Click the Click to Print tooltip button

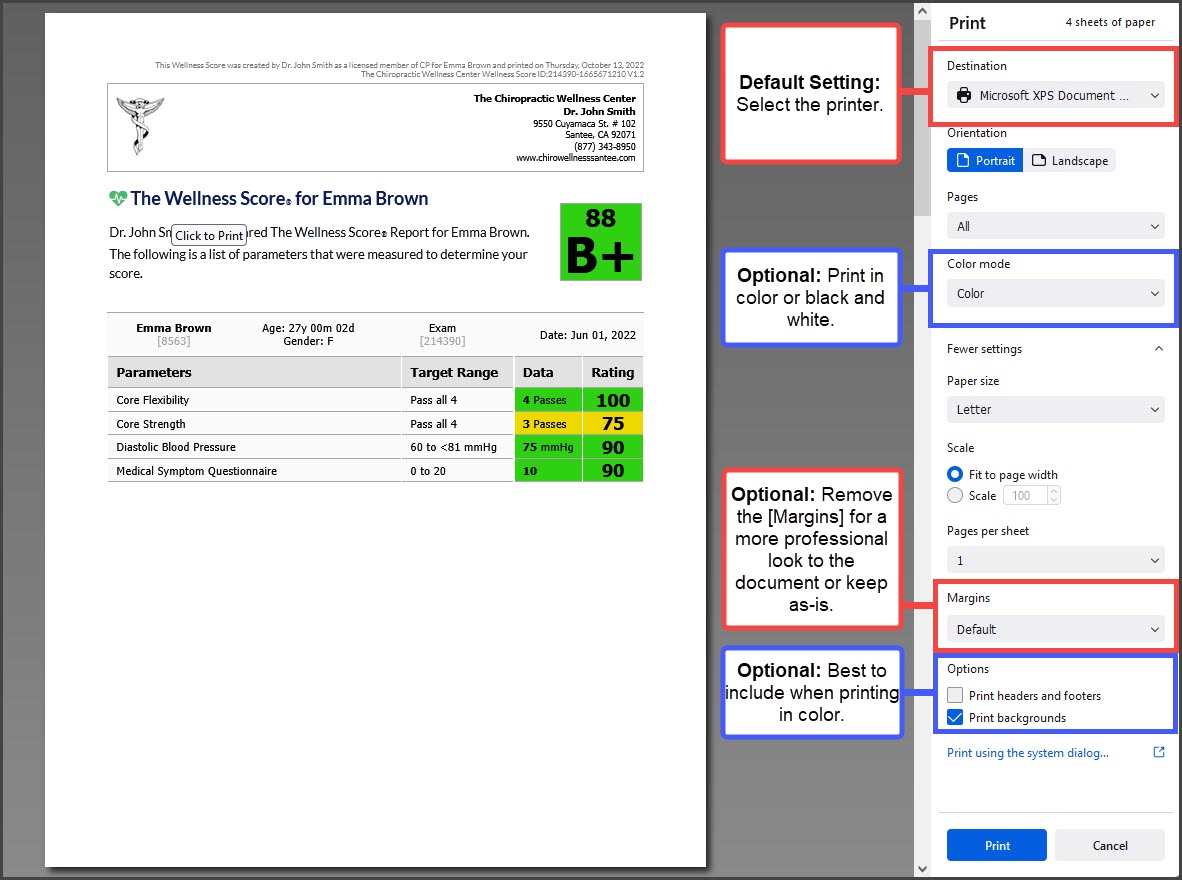coord(210,235)
